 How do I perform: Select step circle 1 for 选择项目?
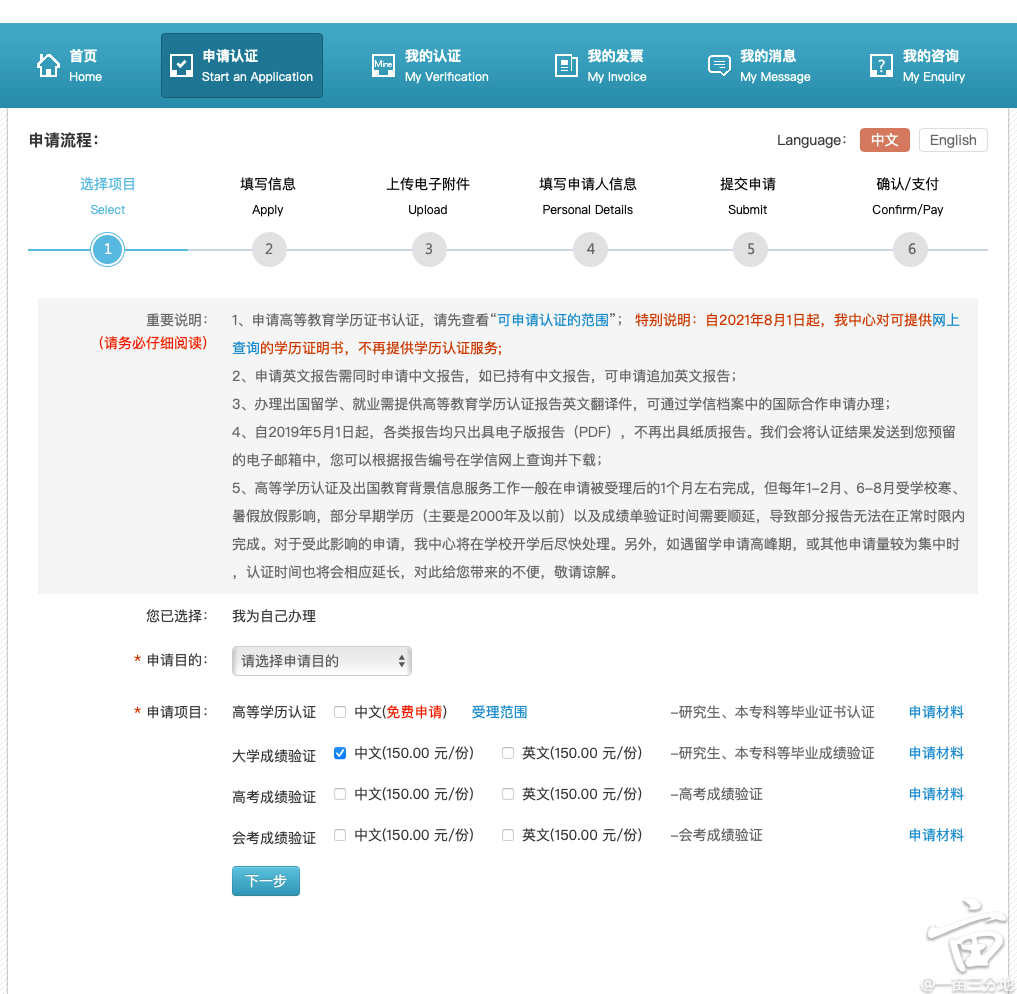107,249
